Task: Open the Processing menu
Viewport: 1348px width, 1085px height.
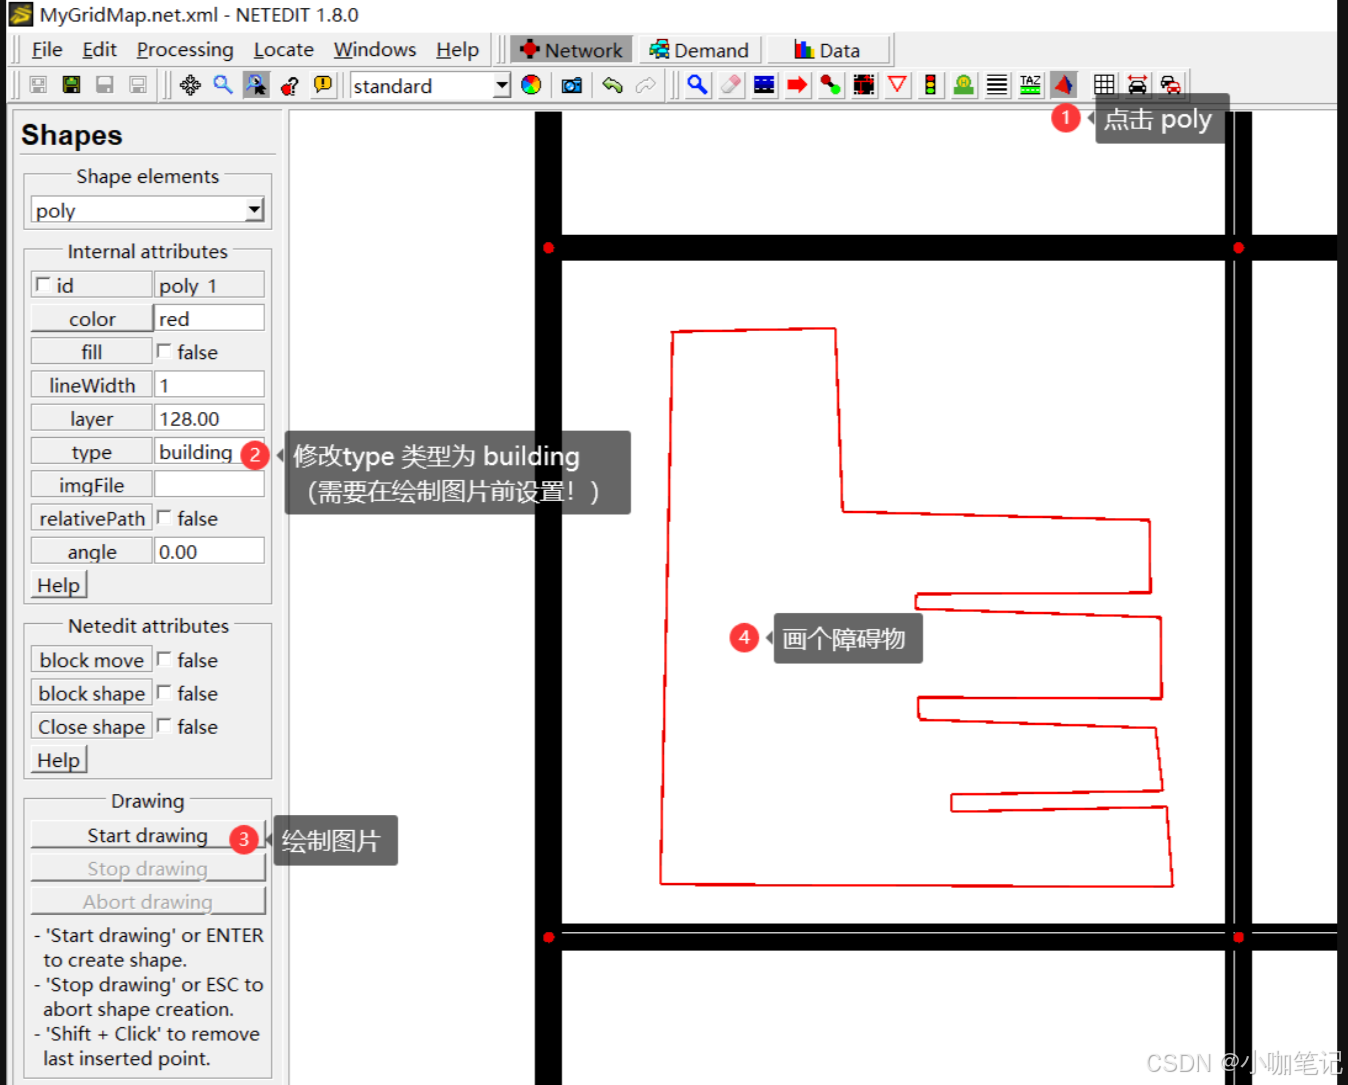Action: (x=184, y=49)
